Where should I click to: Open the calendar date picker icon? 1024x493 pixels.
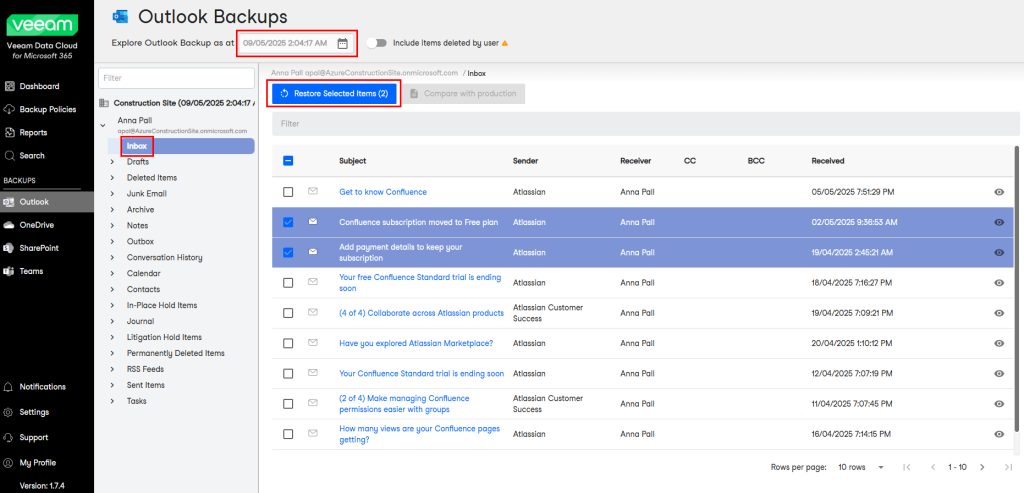[x=342, y=44]
